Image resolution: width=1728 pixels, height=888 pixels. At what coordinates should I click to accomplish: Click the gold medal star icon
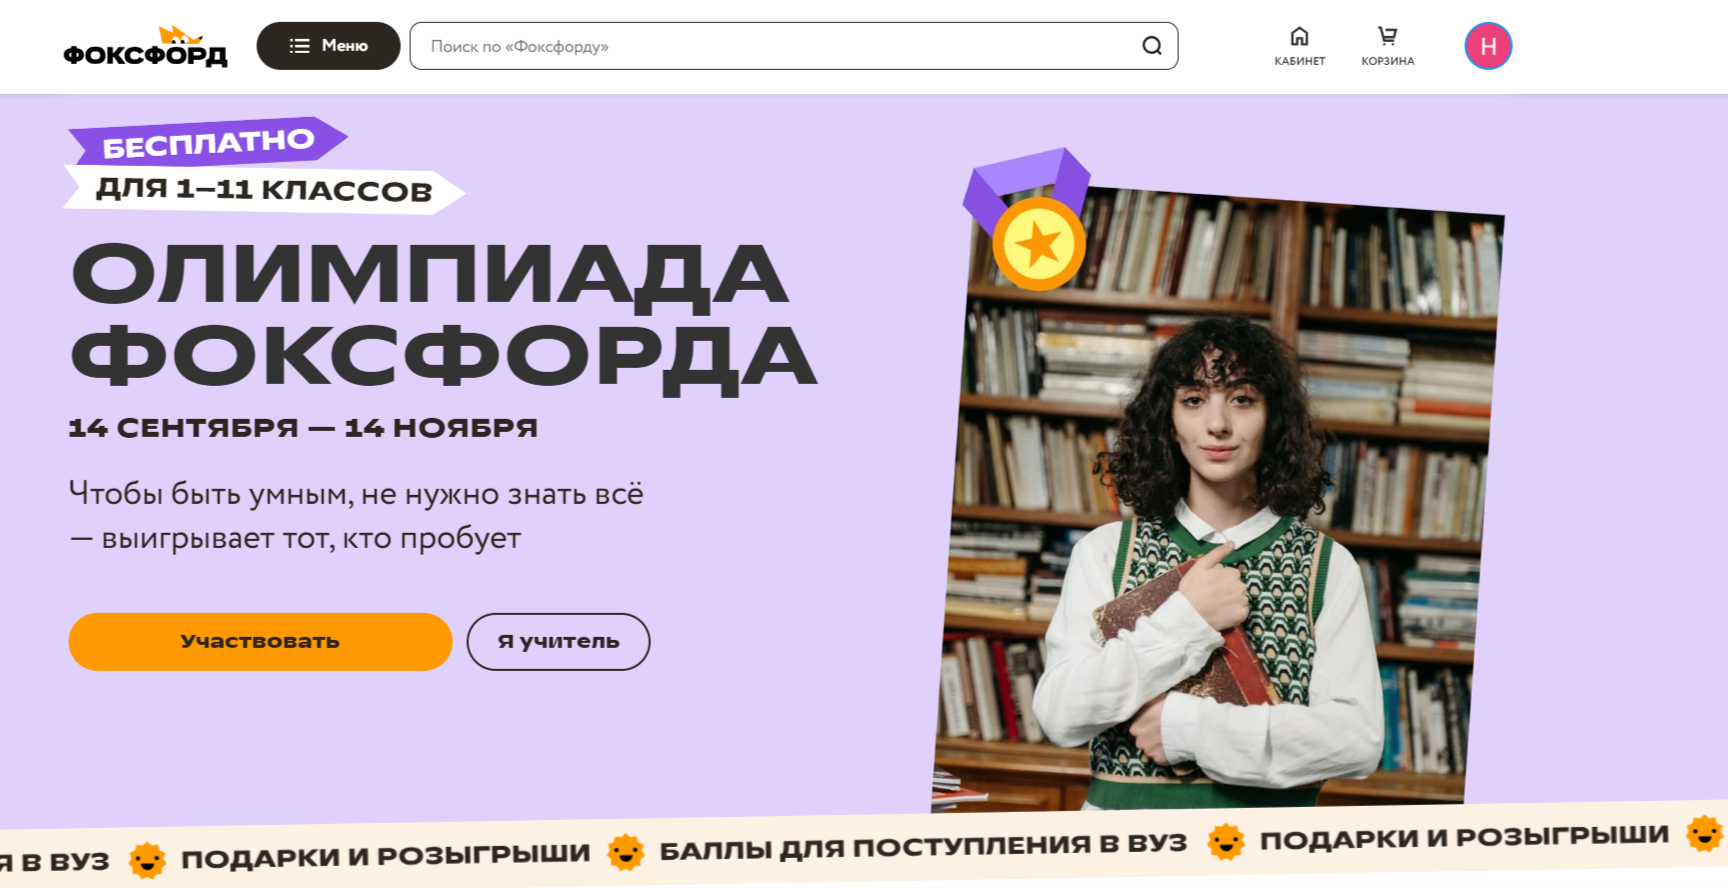(x=1039, y=244)
